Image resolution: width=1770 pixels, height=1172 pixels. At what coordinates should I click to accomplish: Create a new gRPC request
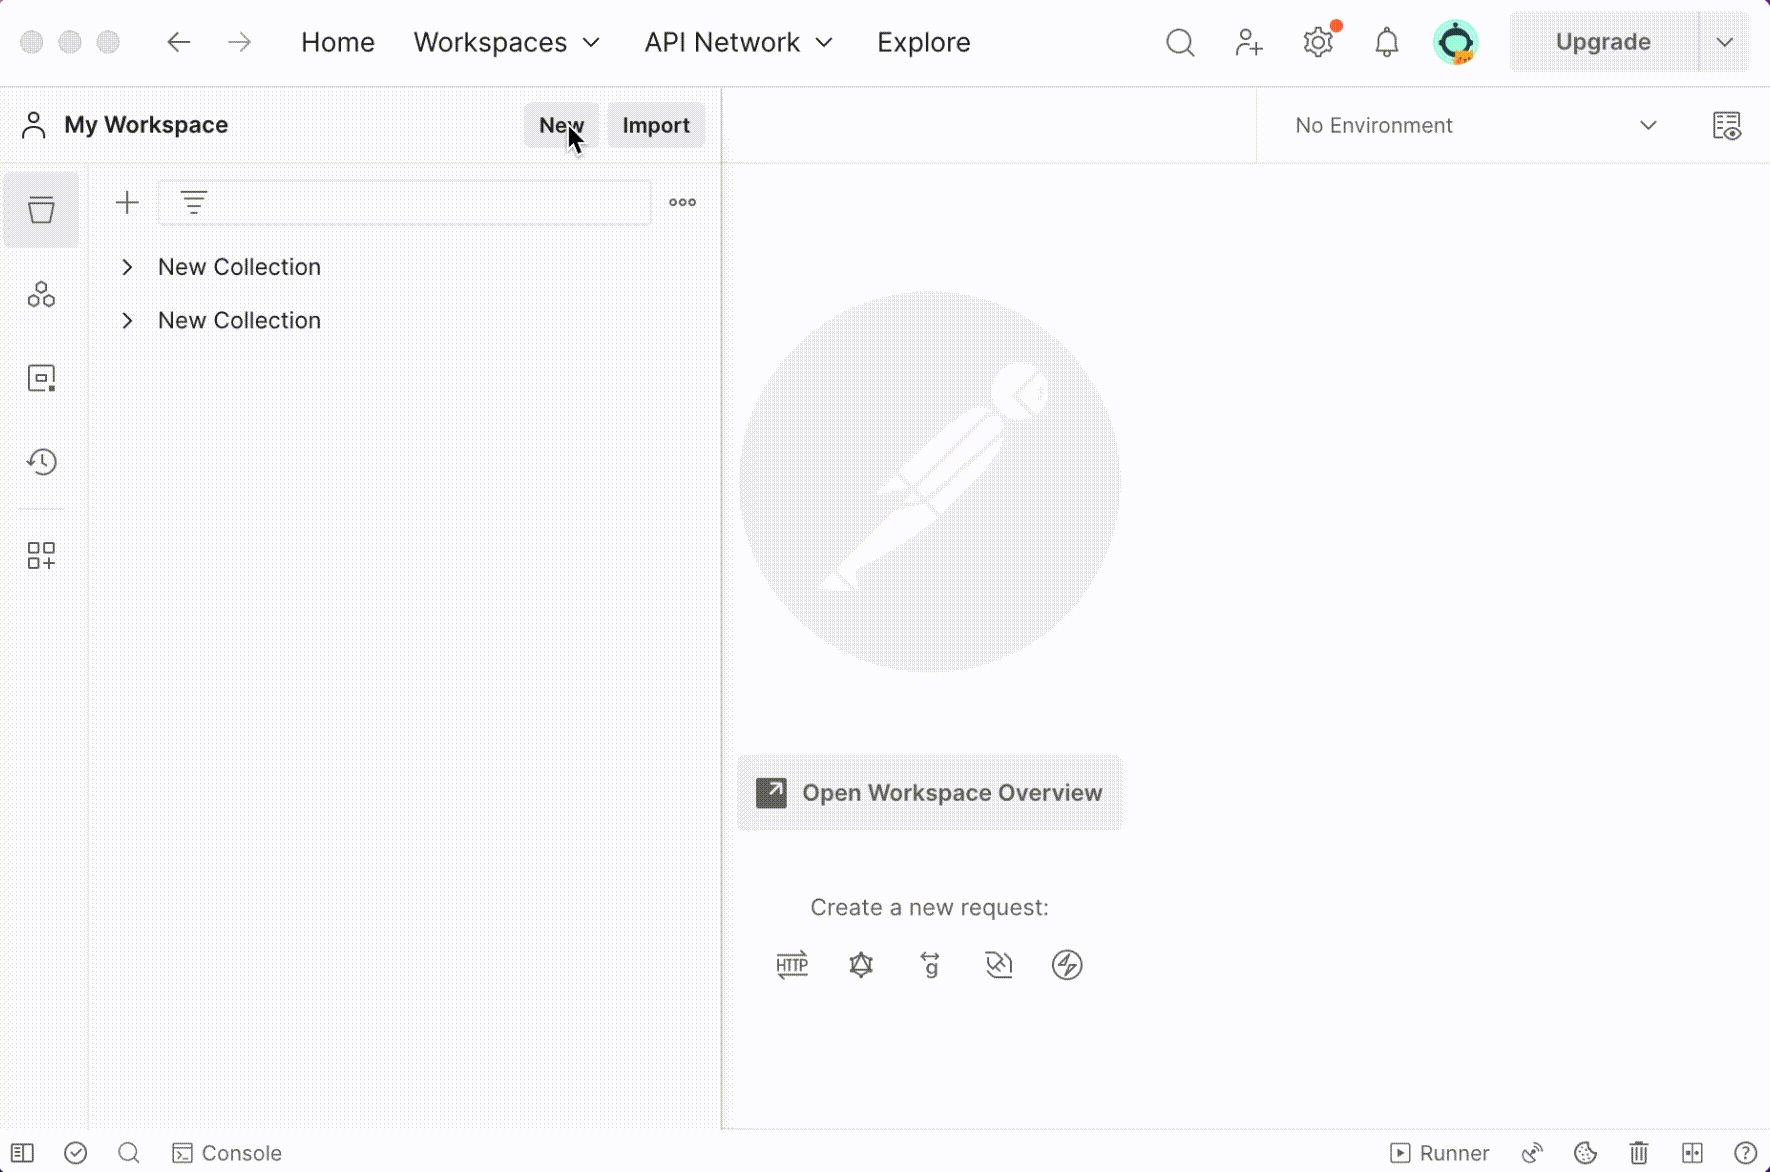tap(930, 965)
